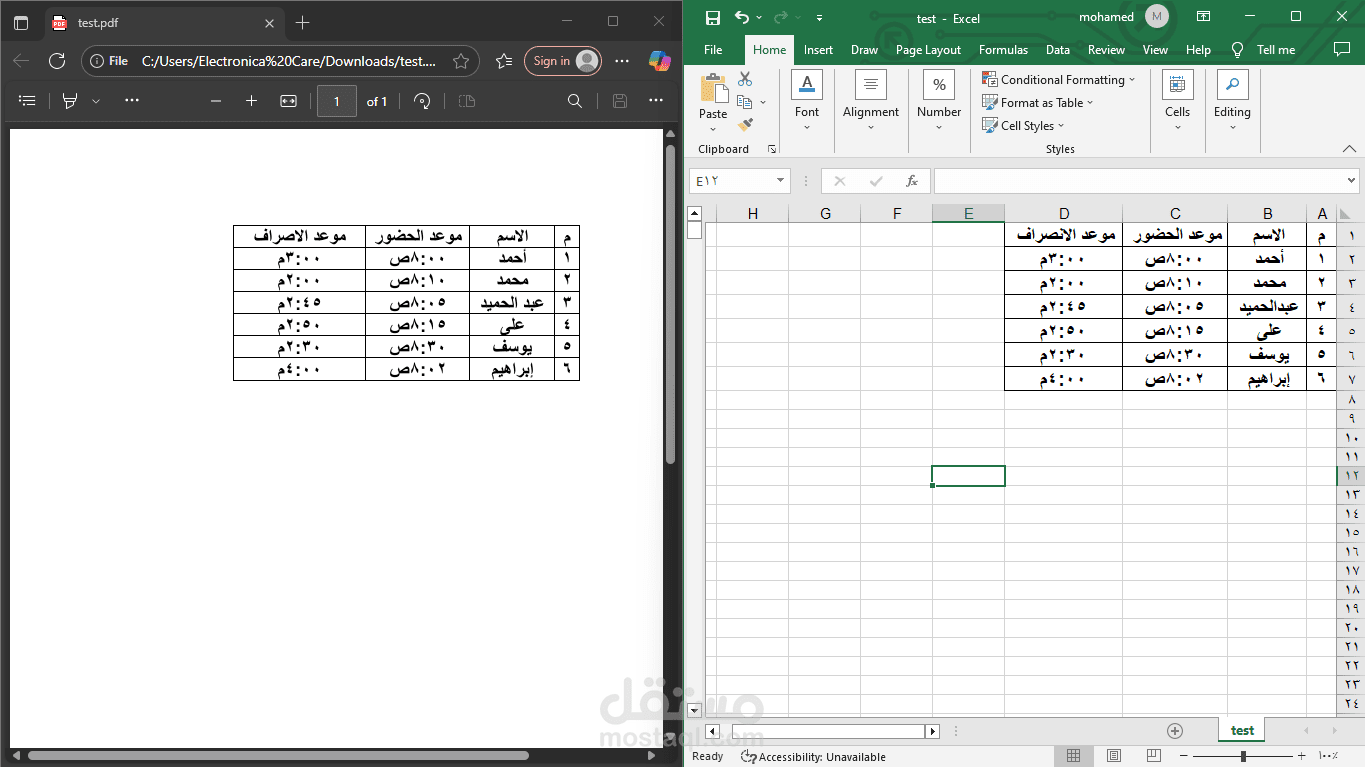
Task: Open the File tab in Excel
Action: (713, 50)
